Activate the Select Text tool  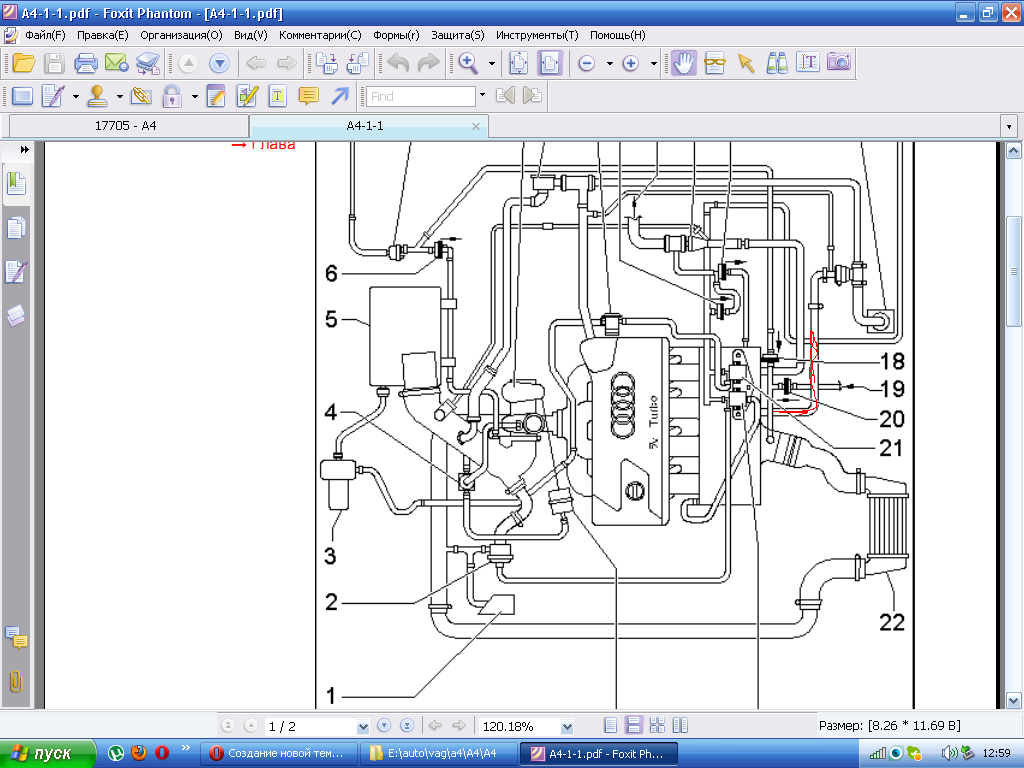click(808, 63)
